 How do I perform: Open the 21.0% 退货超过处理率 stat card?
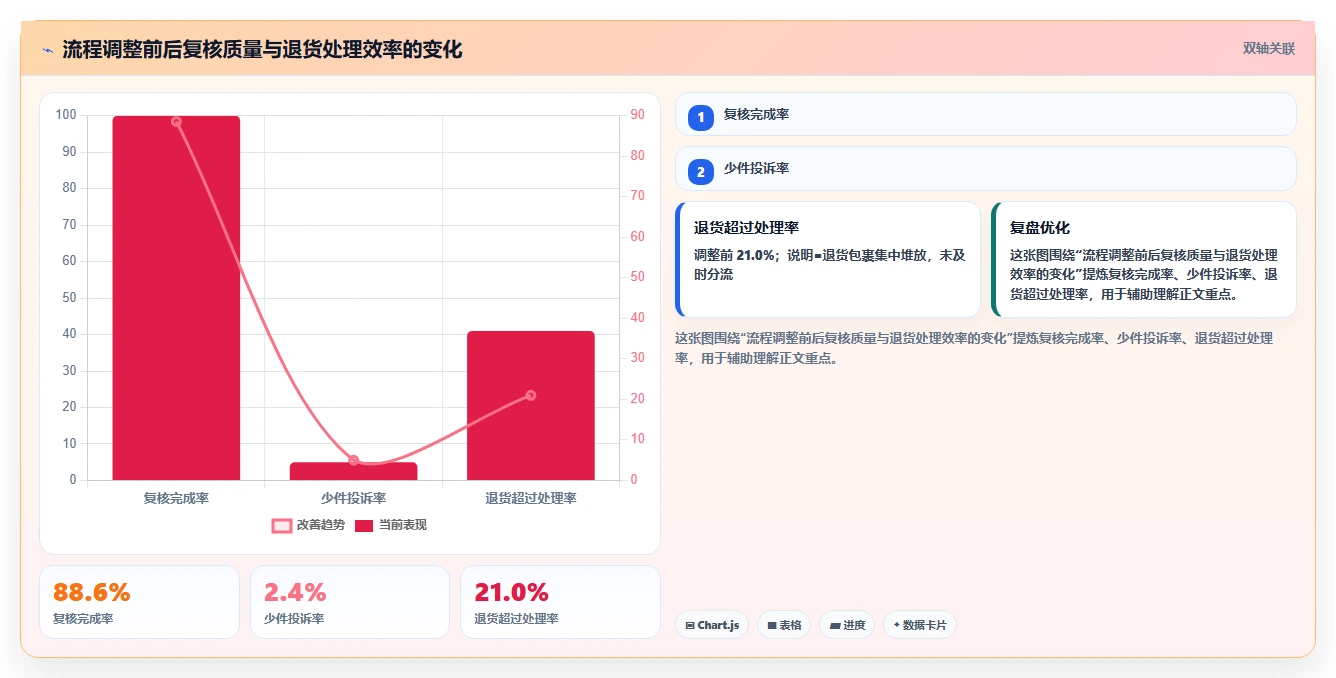560,602
